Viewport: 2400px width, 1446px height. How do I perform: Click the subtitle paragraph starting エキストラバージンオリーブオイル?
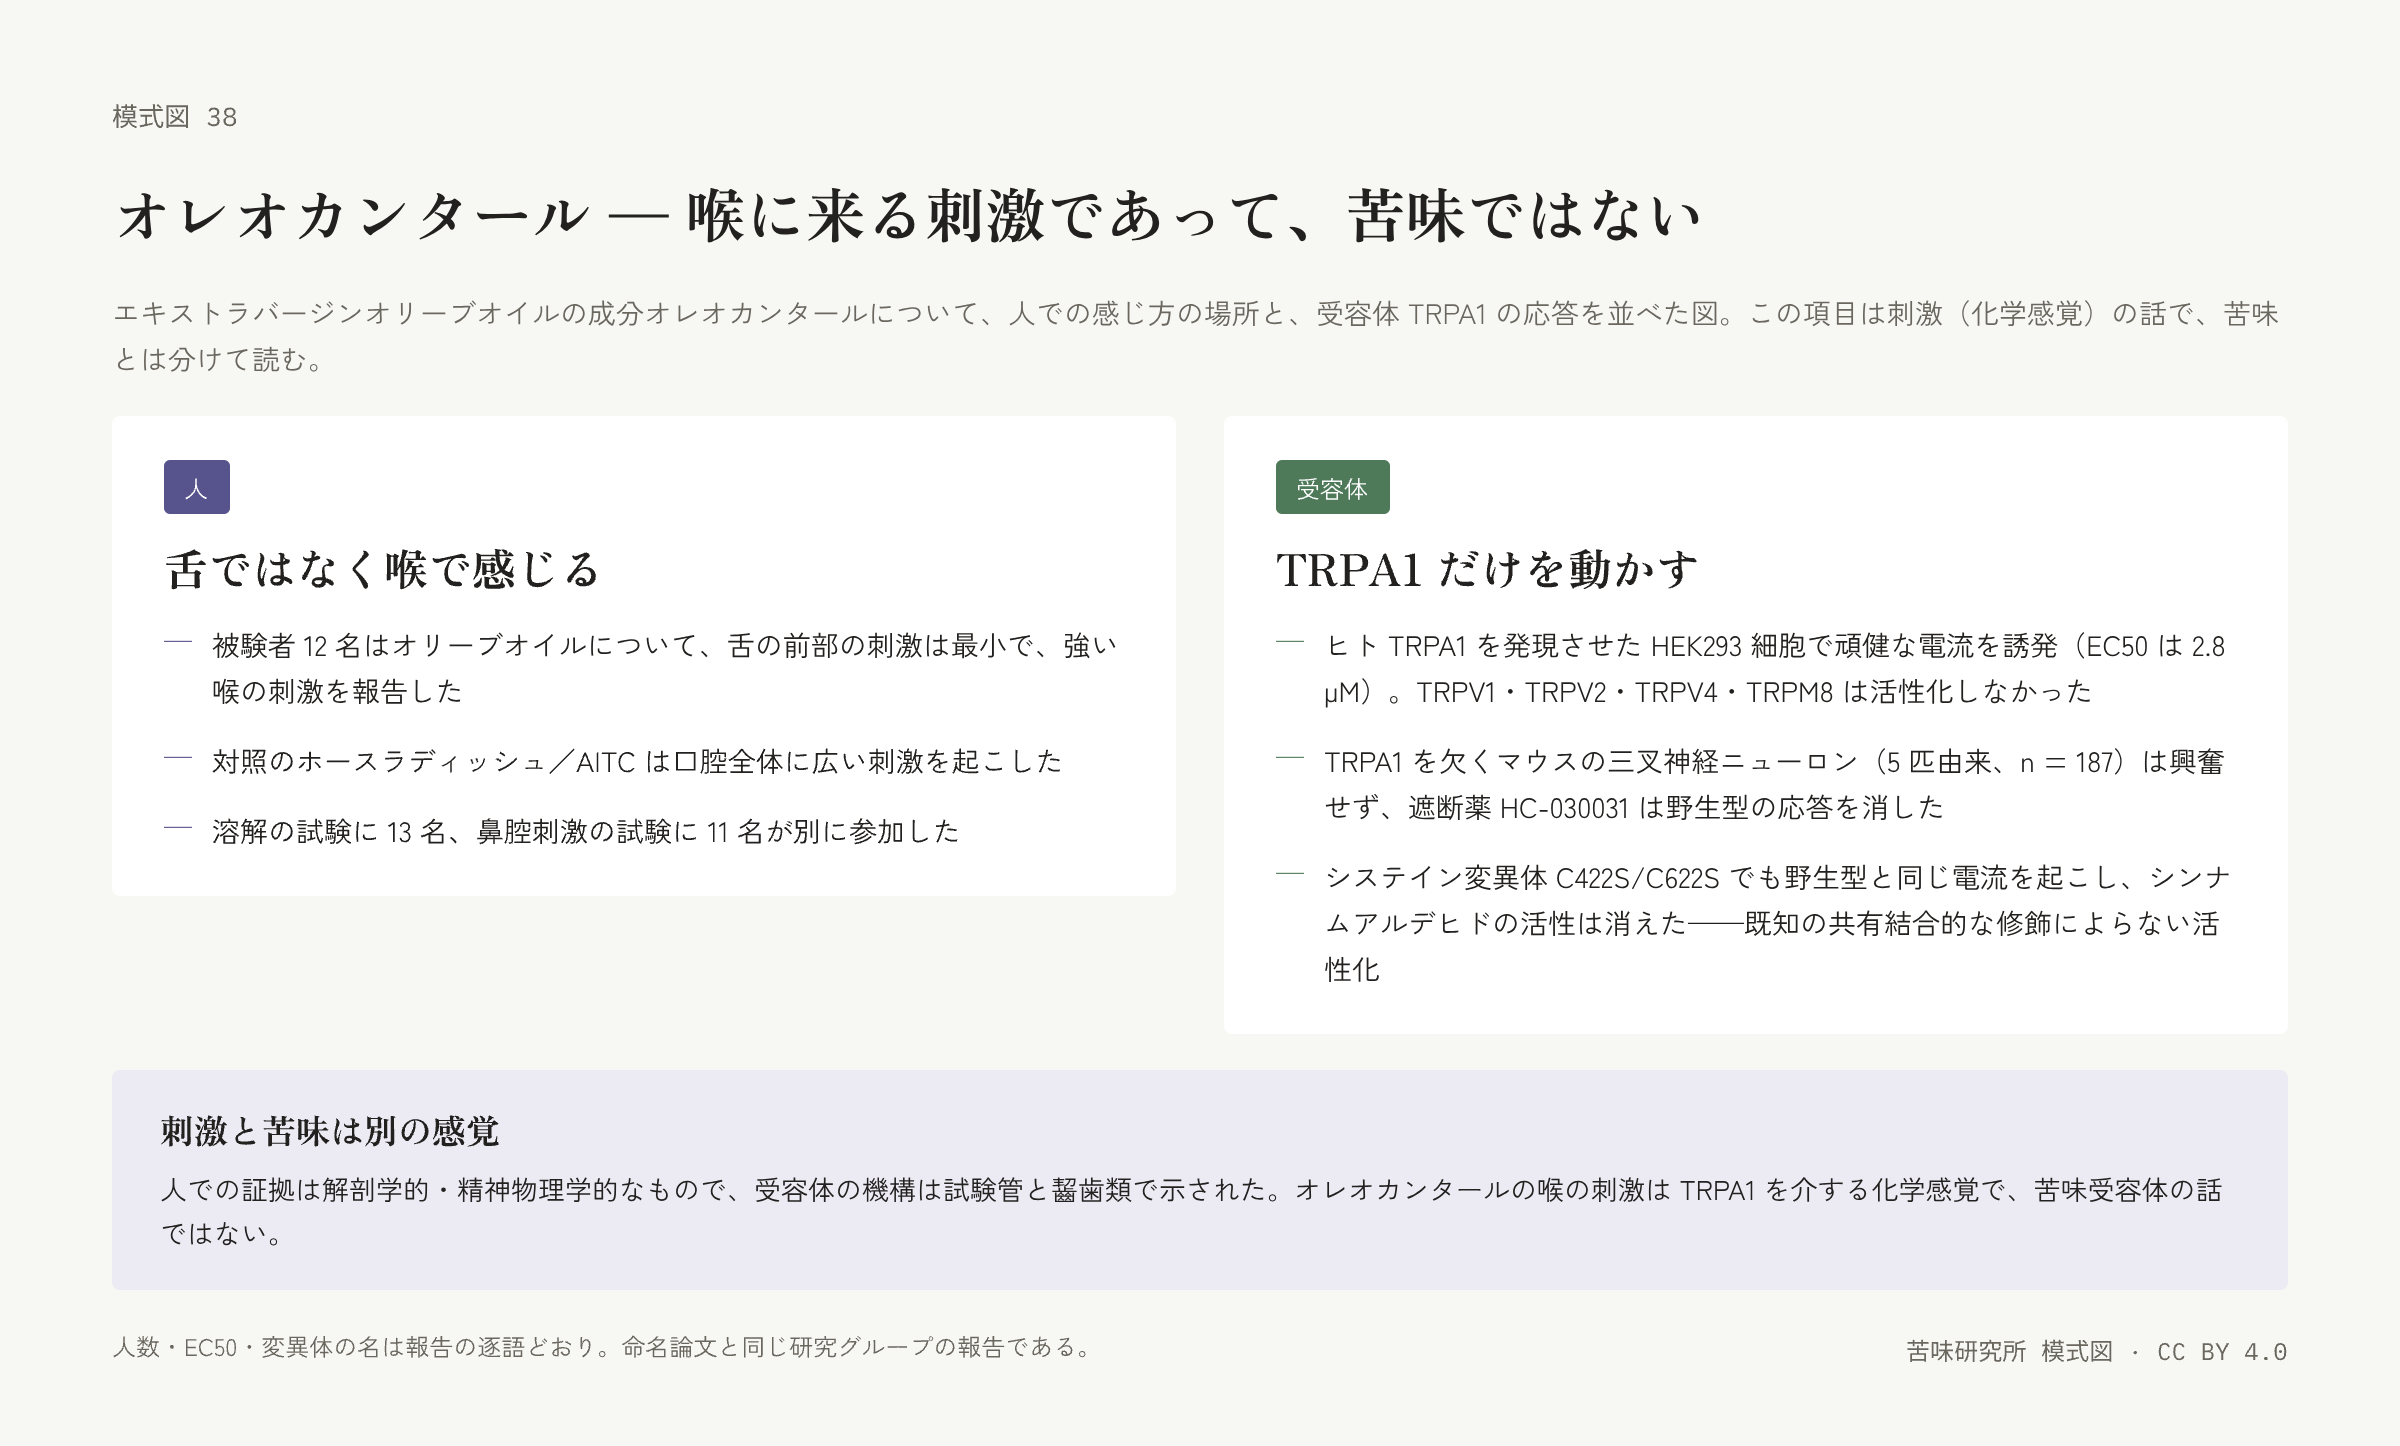(1196, 336)
